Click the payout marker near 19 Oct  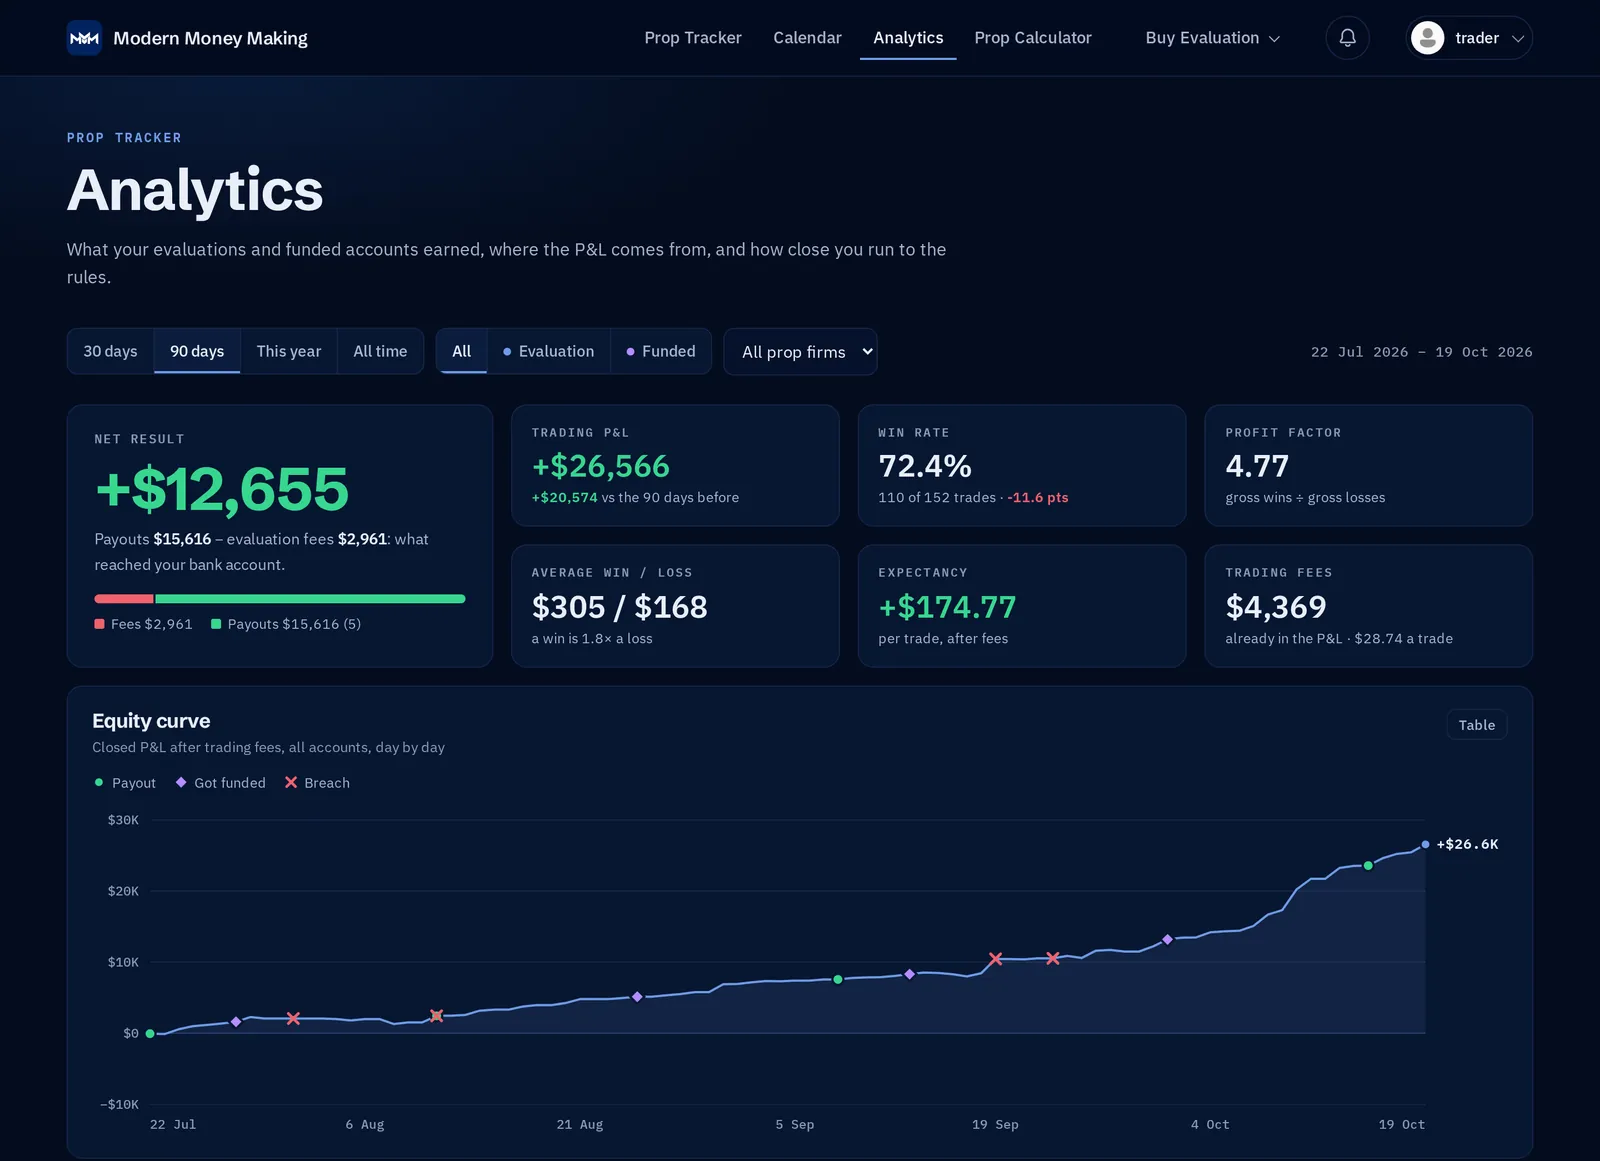pos(1368,866)
